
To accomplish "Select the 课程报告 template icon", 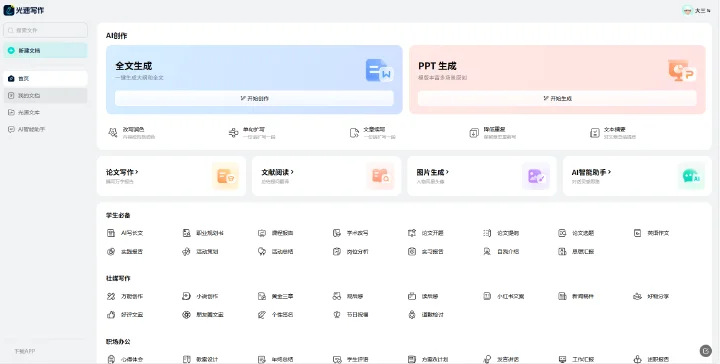I will pyautogui.click(x=262, y=233).
